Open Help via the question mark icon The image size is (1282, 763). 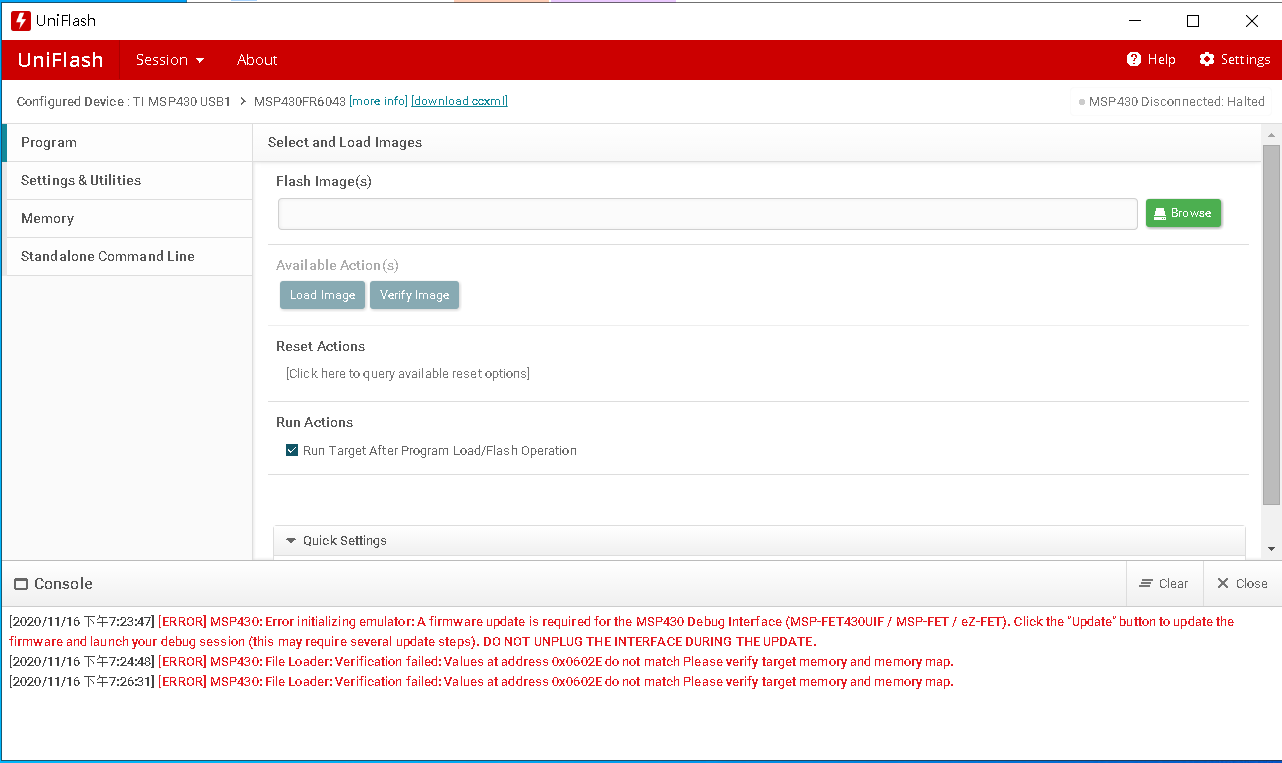[x=1134, y=59]
